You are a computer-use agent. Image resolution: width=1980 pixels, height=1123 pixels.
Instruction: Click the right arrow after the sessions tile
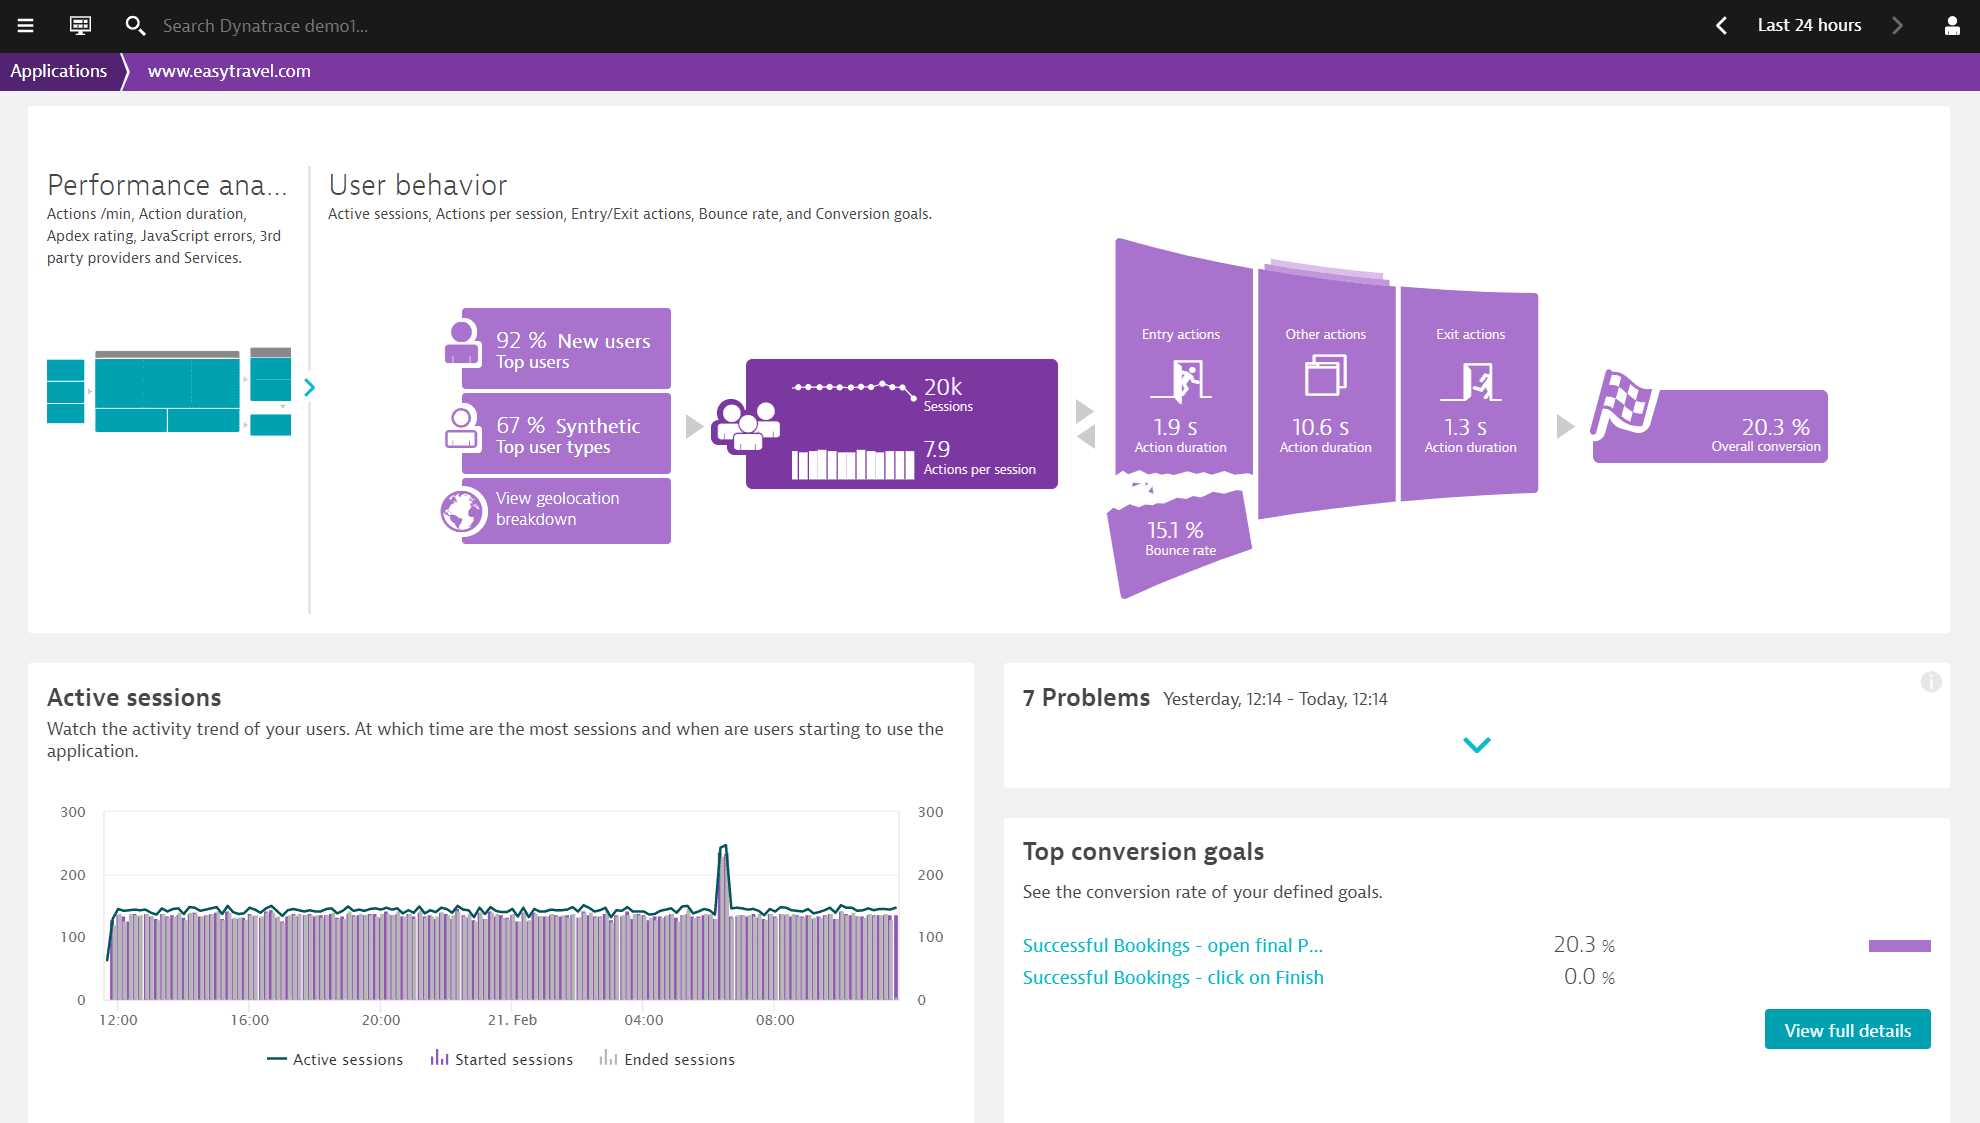pos(1085,411)
